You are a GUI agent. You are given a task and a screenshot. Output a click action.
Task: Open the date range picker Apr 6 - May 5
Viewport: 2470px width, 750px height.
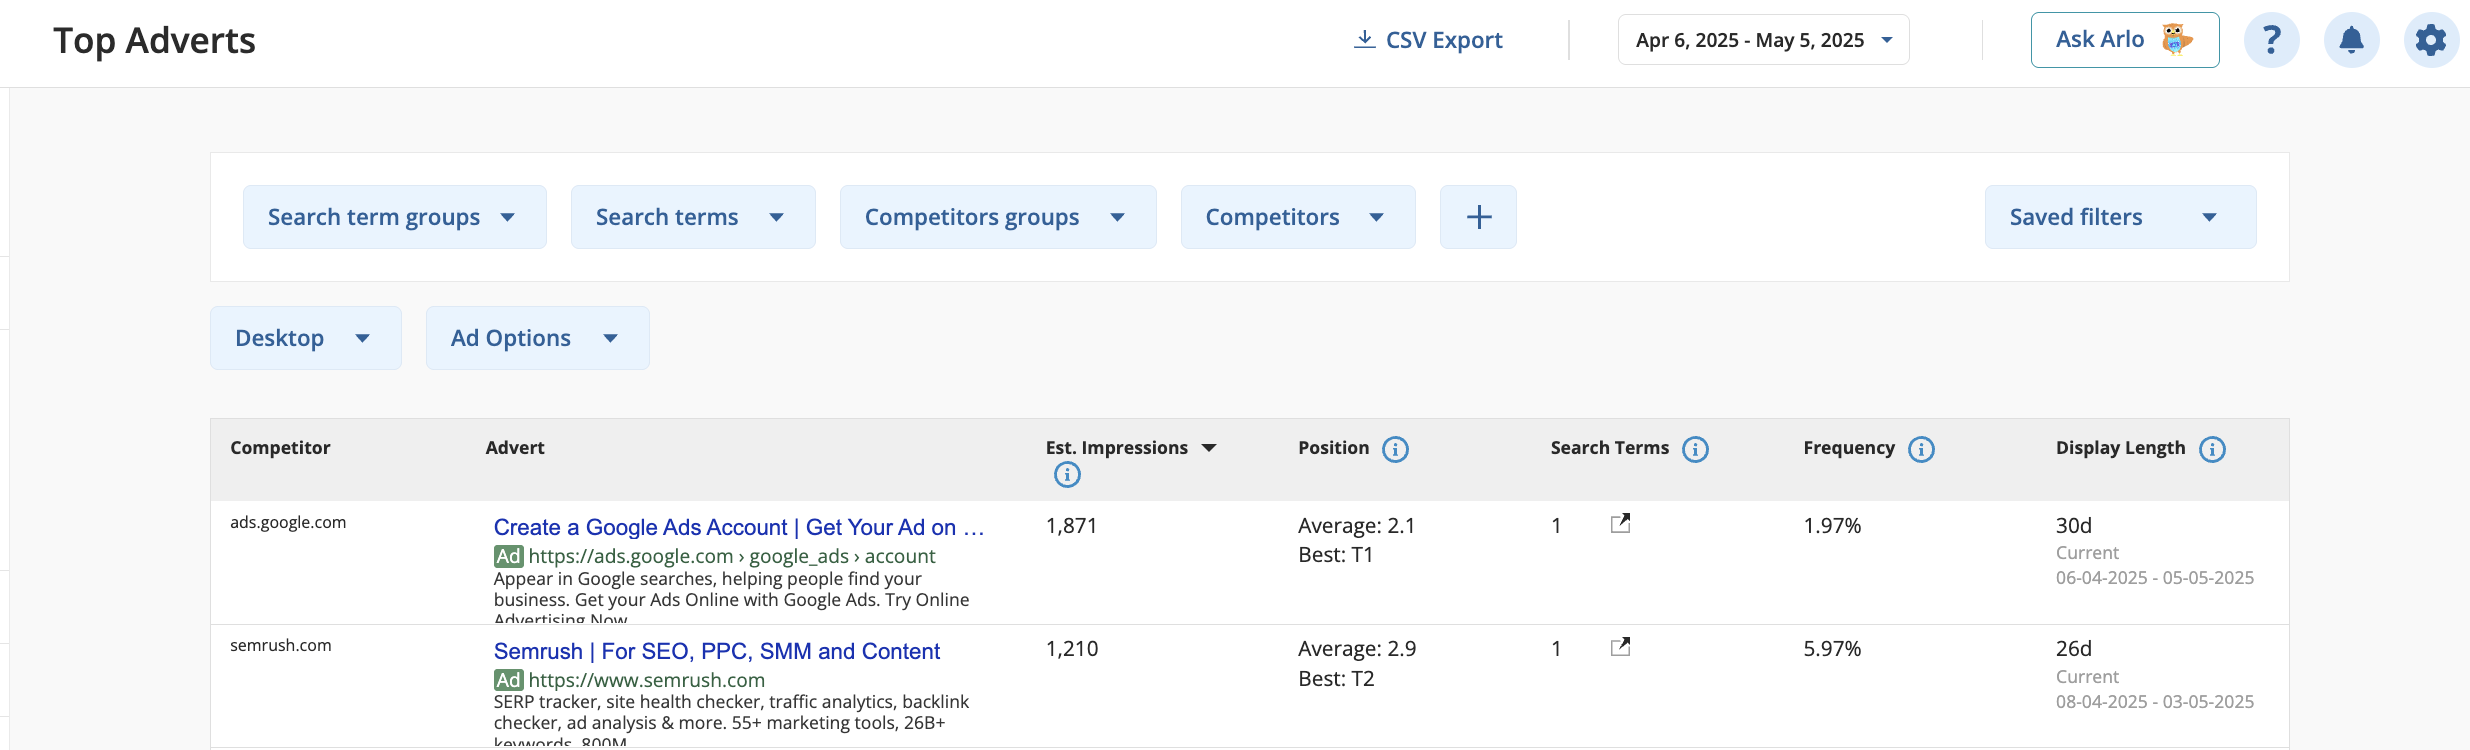click(x=1763, y=40)
